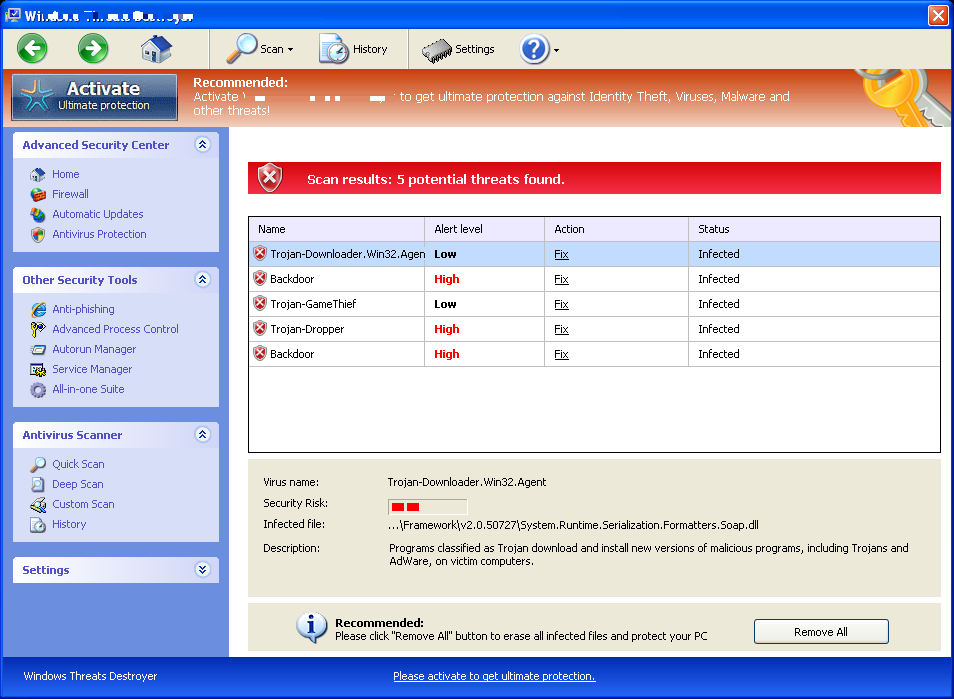
Task: Click the Remove All button
Action: click(x=820, y=631)
